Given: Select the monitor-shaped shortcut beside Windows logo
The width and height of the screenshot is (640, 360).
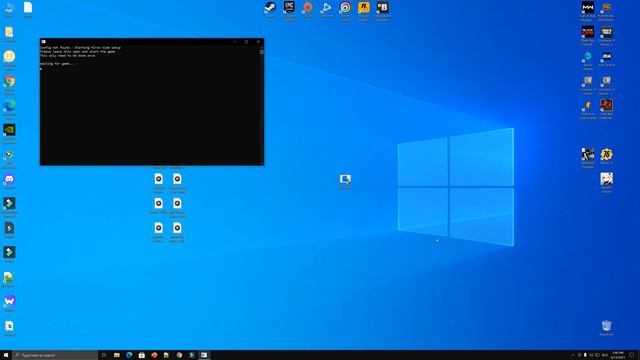Looking at the screenshot, I should click(x=345, y=179).
